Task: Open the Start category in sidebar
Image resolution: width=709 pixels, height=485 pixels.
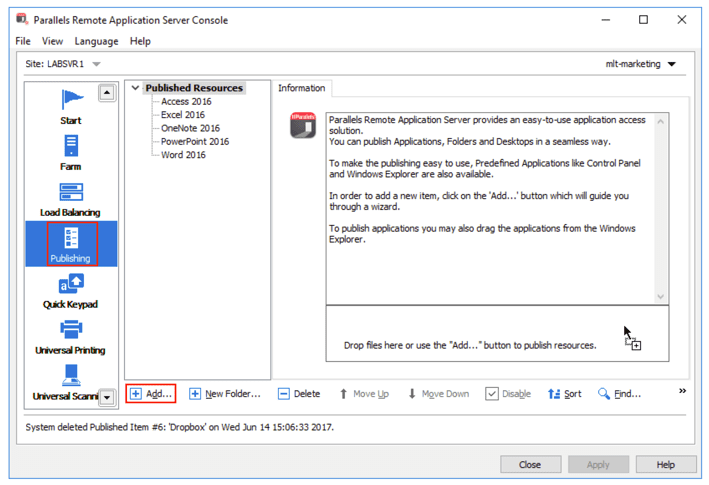Action: [71, 108]
